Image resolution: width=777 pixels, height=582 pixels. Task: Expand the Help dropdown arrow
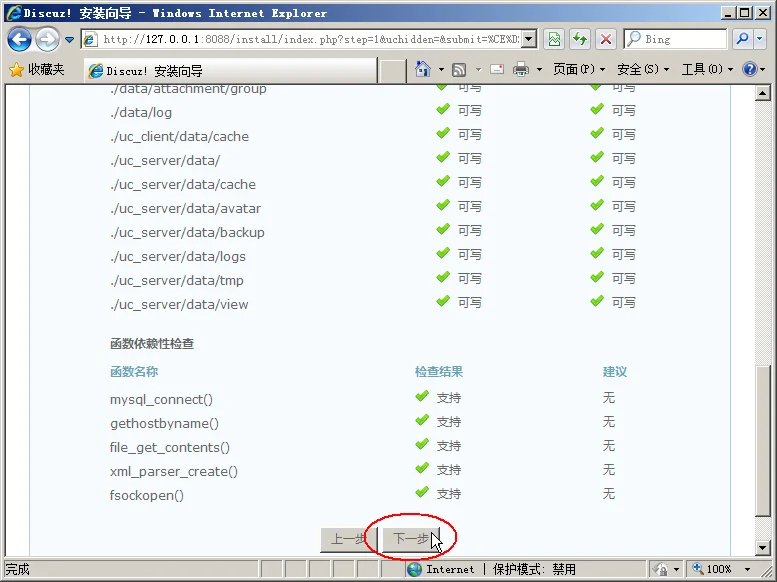(763, 69)
